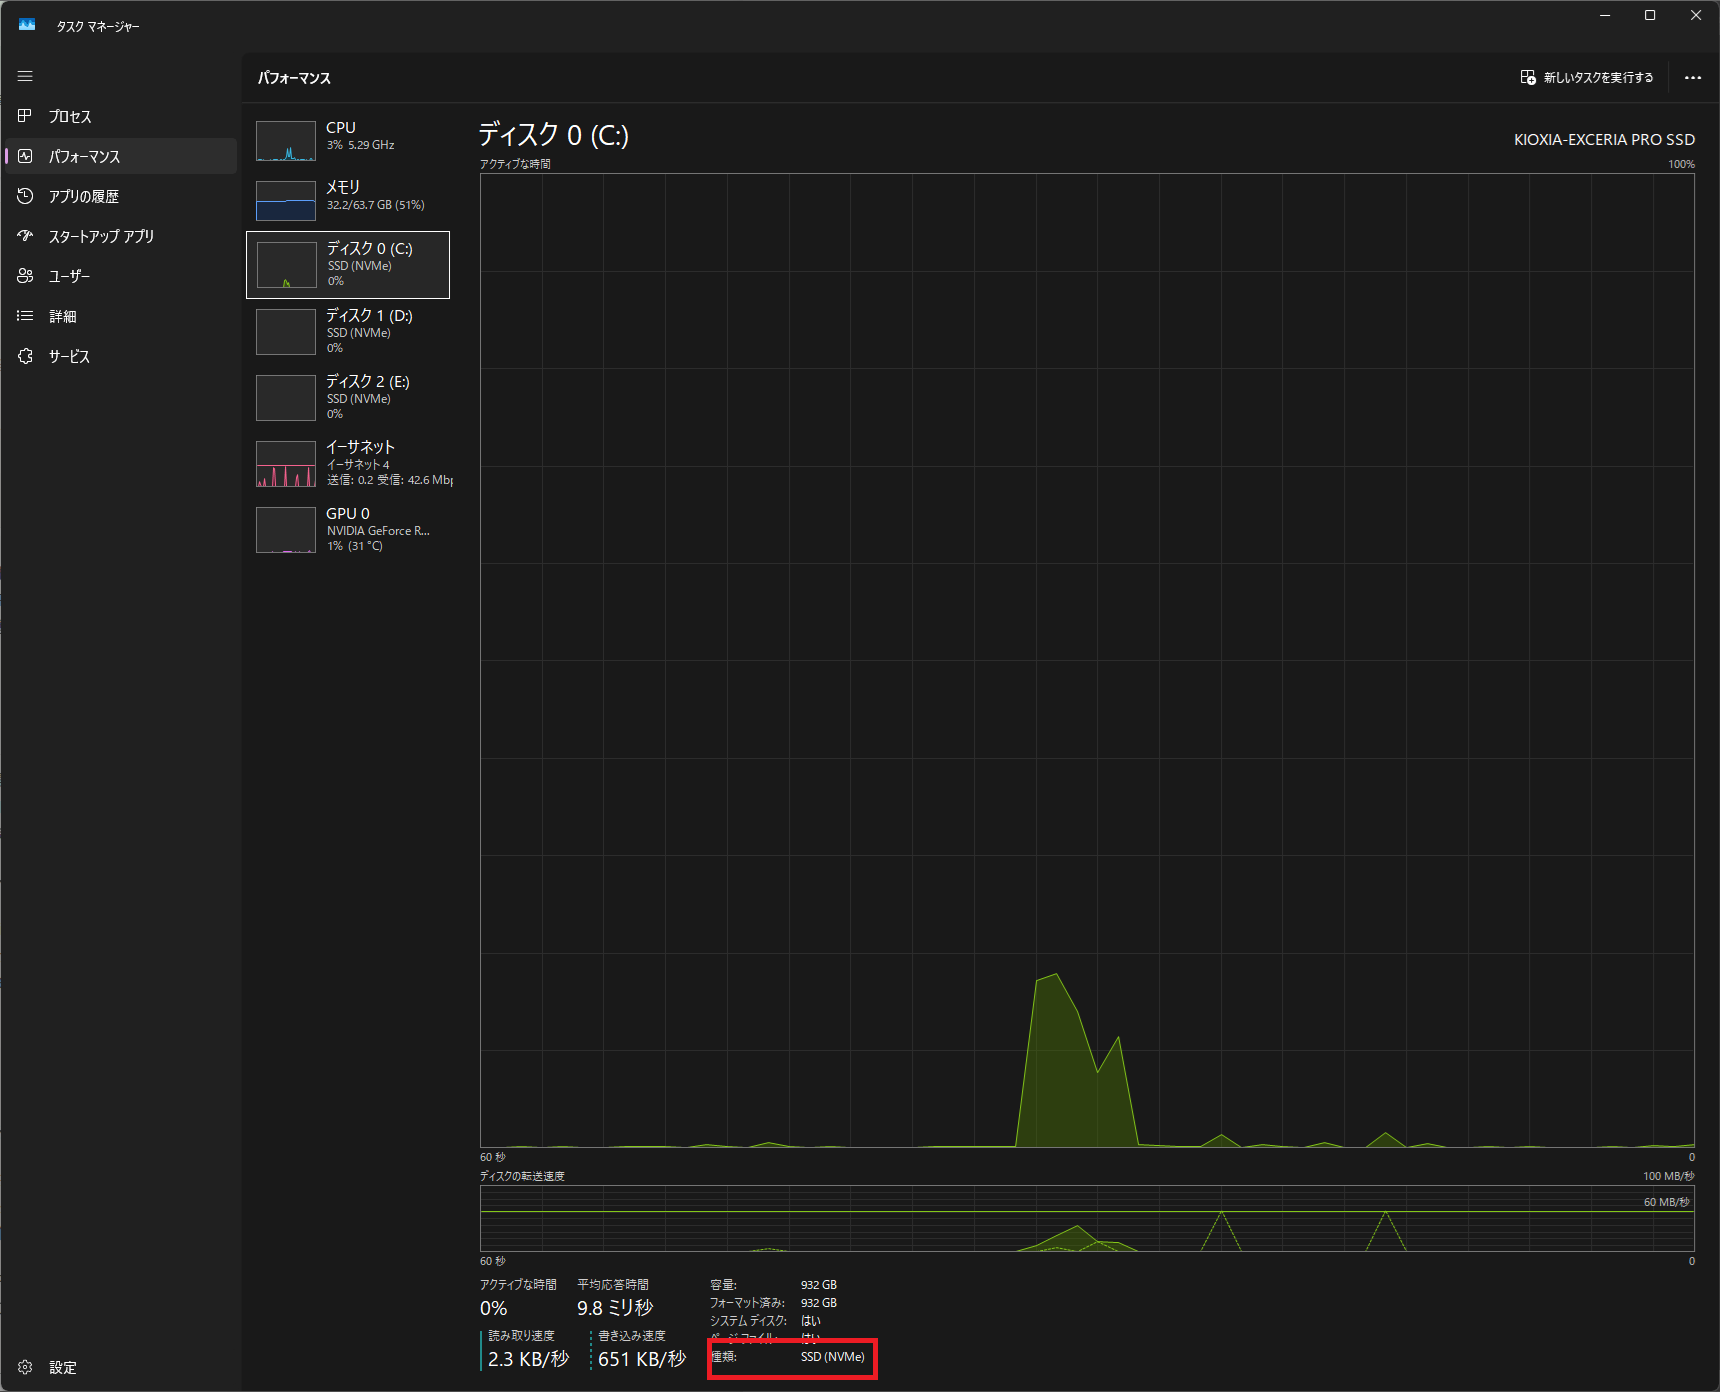Select the ユーザー icon in sidebar

coord(25,276)
